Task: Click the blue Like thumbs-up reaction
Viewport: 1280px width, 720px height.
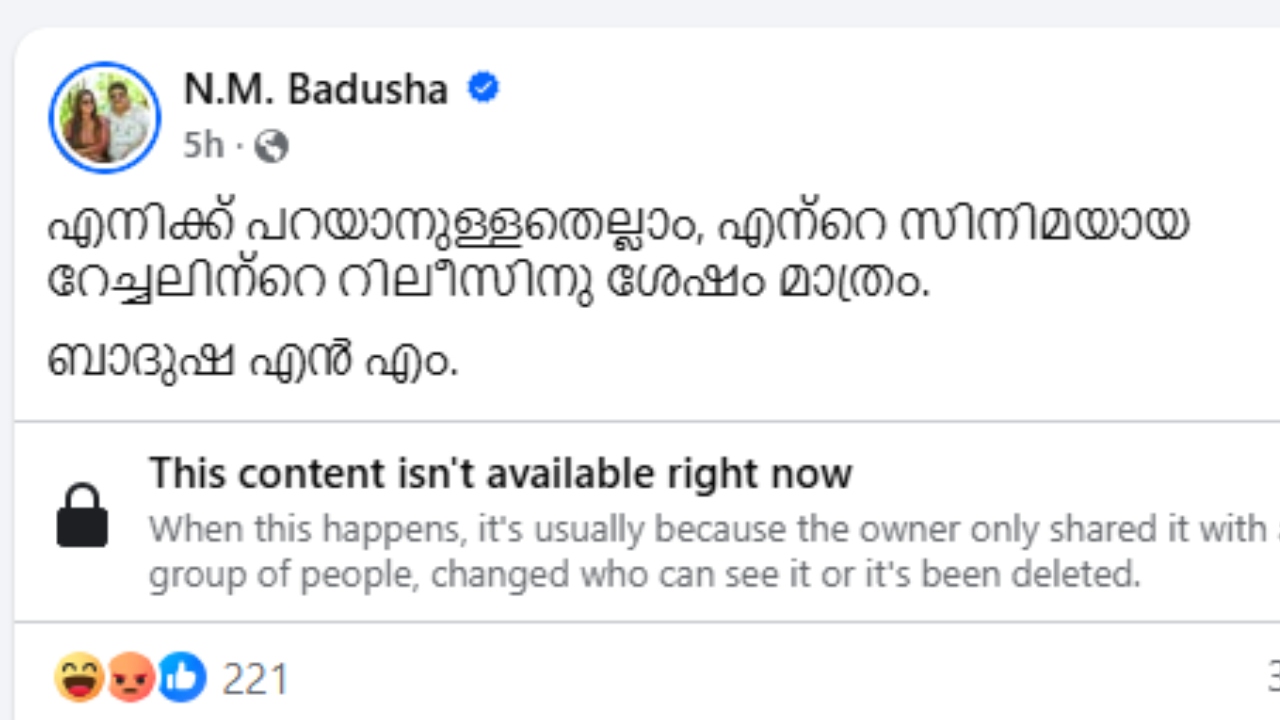Action: coord(182,677)
